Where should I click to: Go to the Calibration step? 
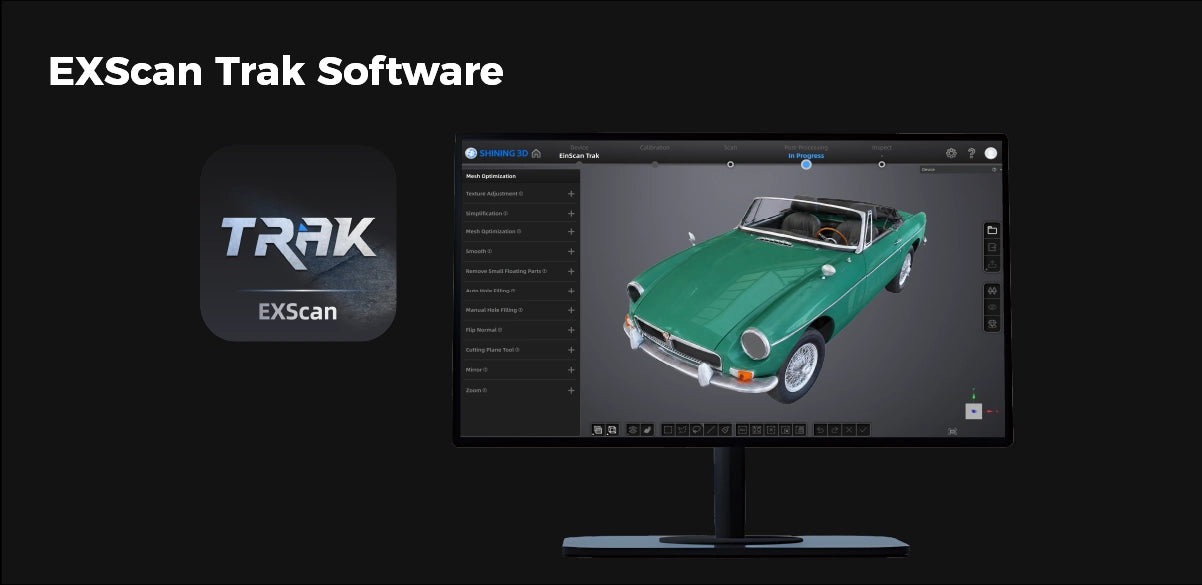click(655, 148)
